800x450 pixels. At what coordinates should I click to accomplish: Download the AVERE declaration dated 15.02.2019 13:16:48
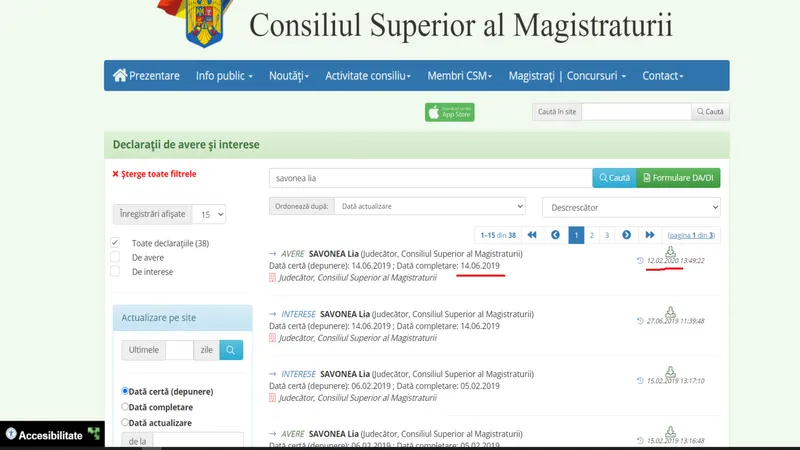click(670, 432)
